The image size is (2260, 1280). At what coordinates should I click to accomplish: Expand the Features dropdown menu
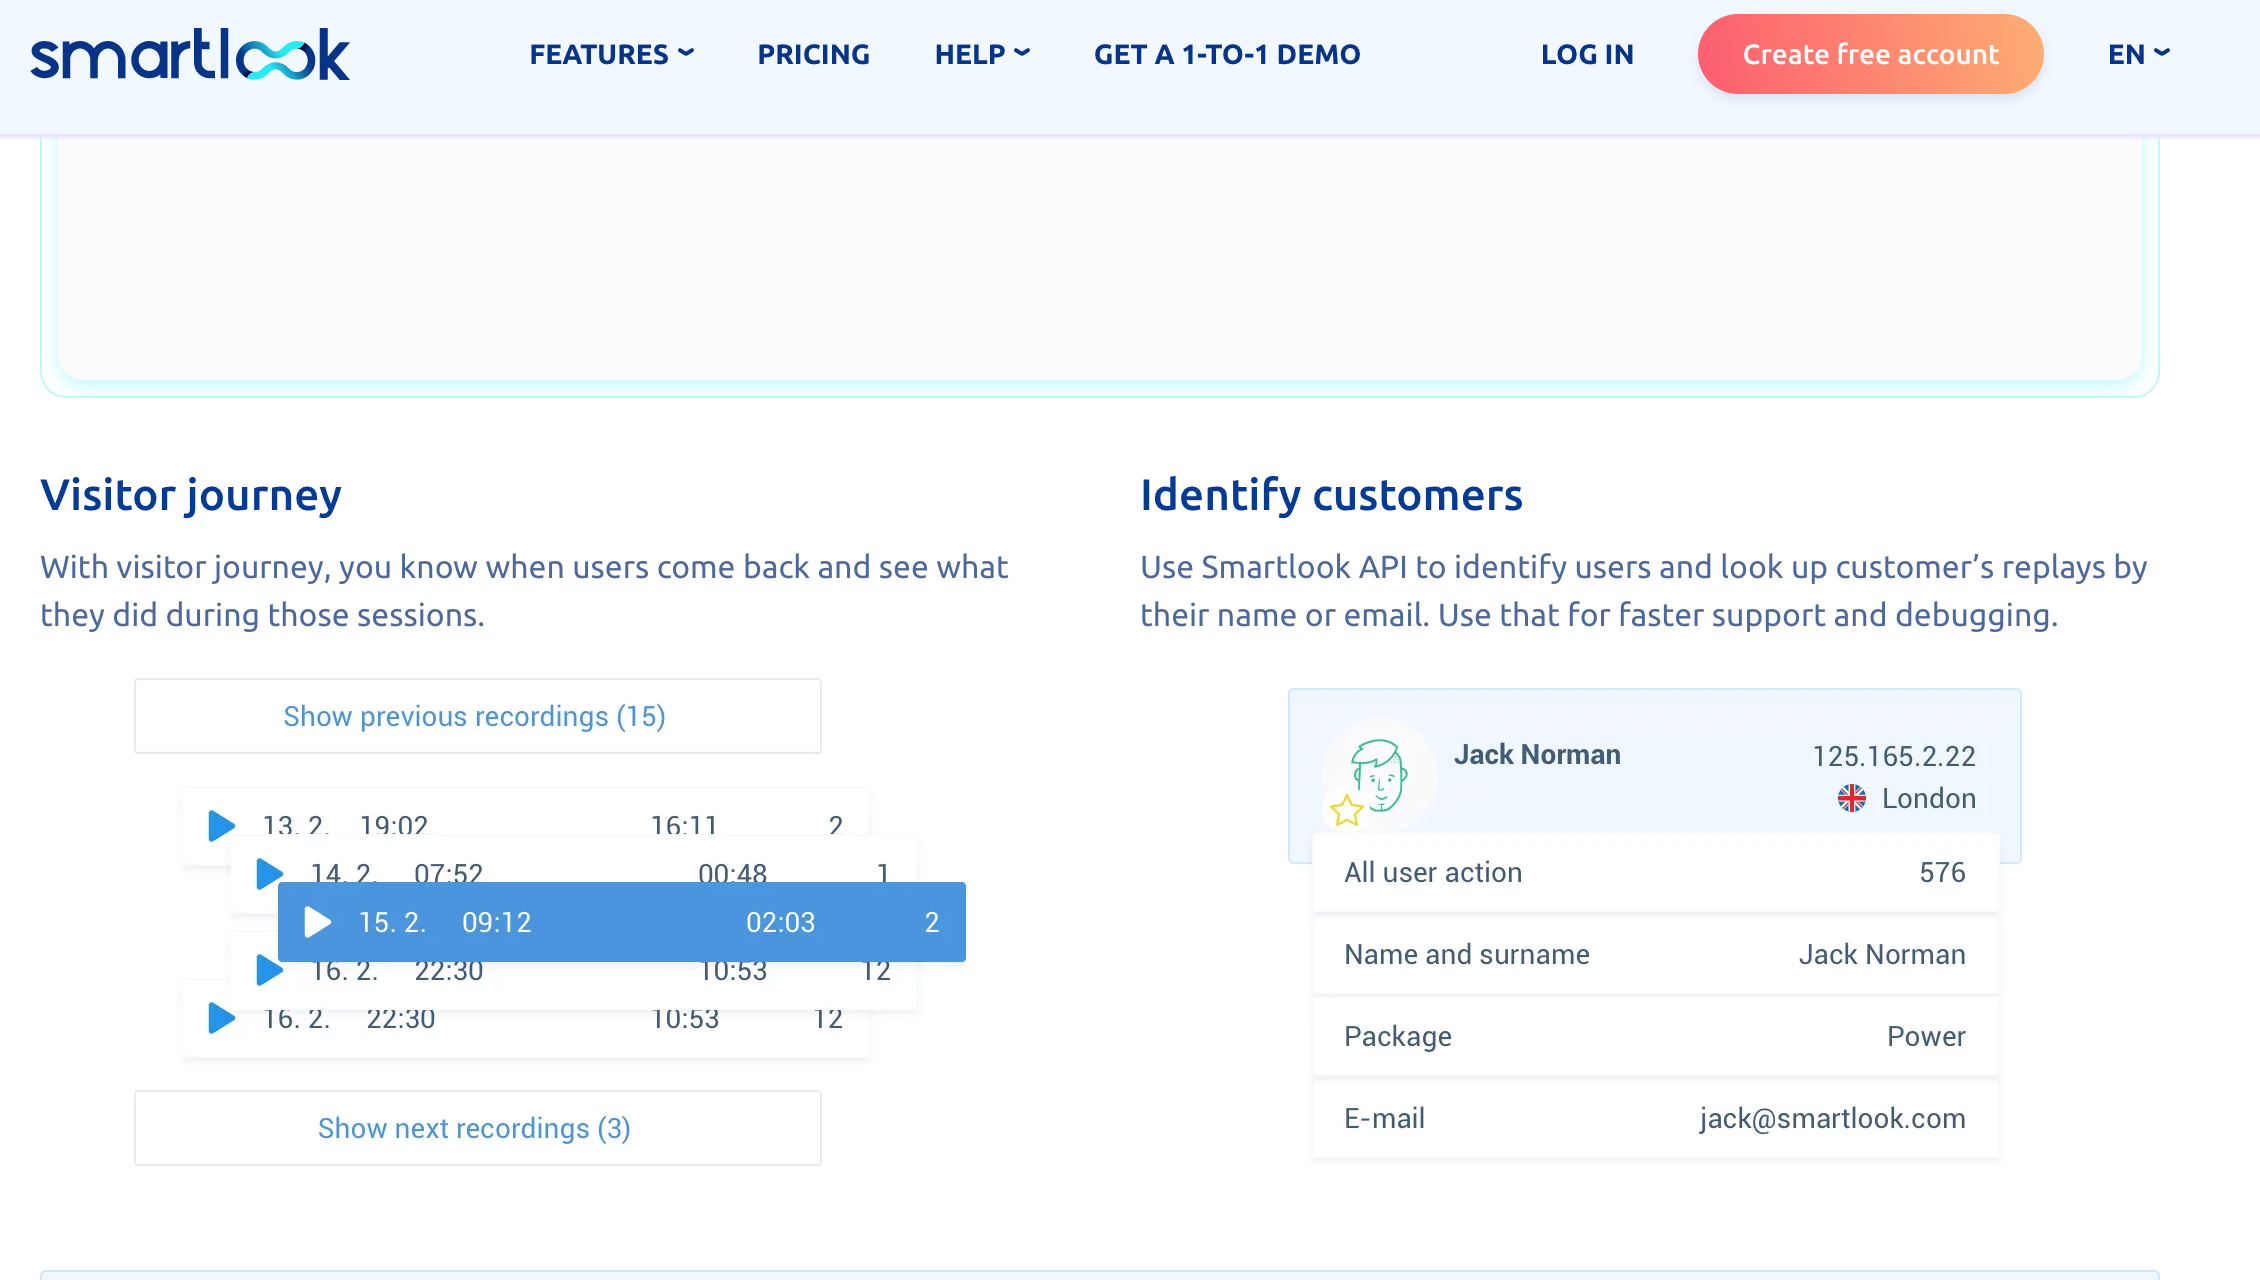pyautogui.click(x=611, y=54)
